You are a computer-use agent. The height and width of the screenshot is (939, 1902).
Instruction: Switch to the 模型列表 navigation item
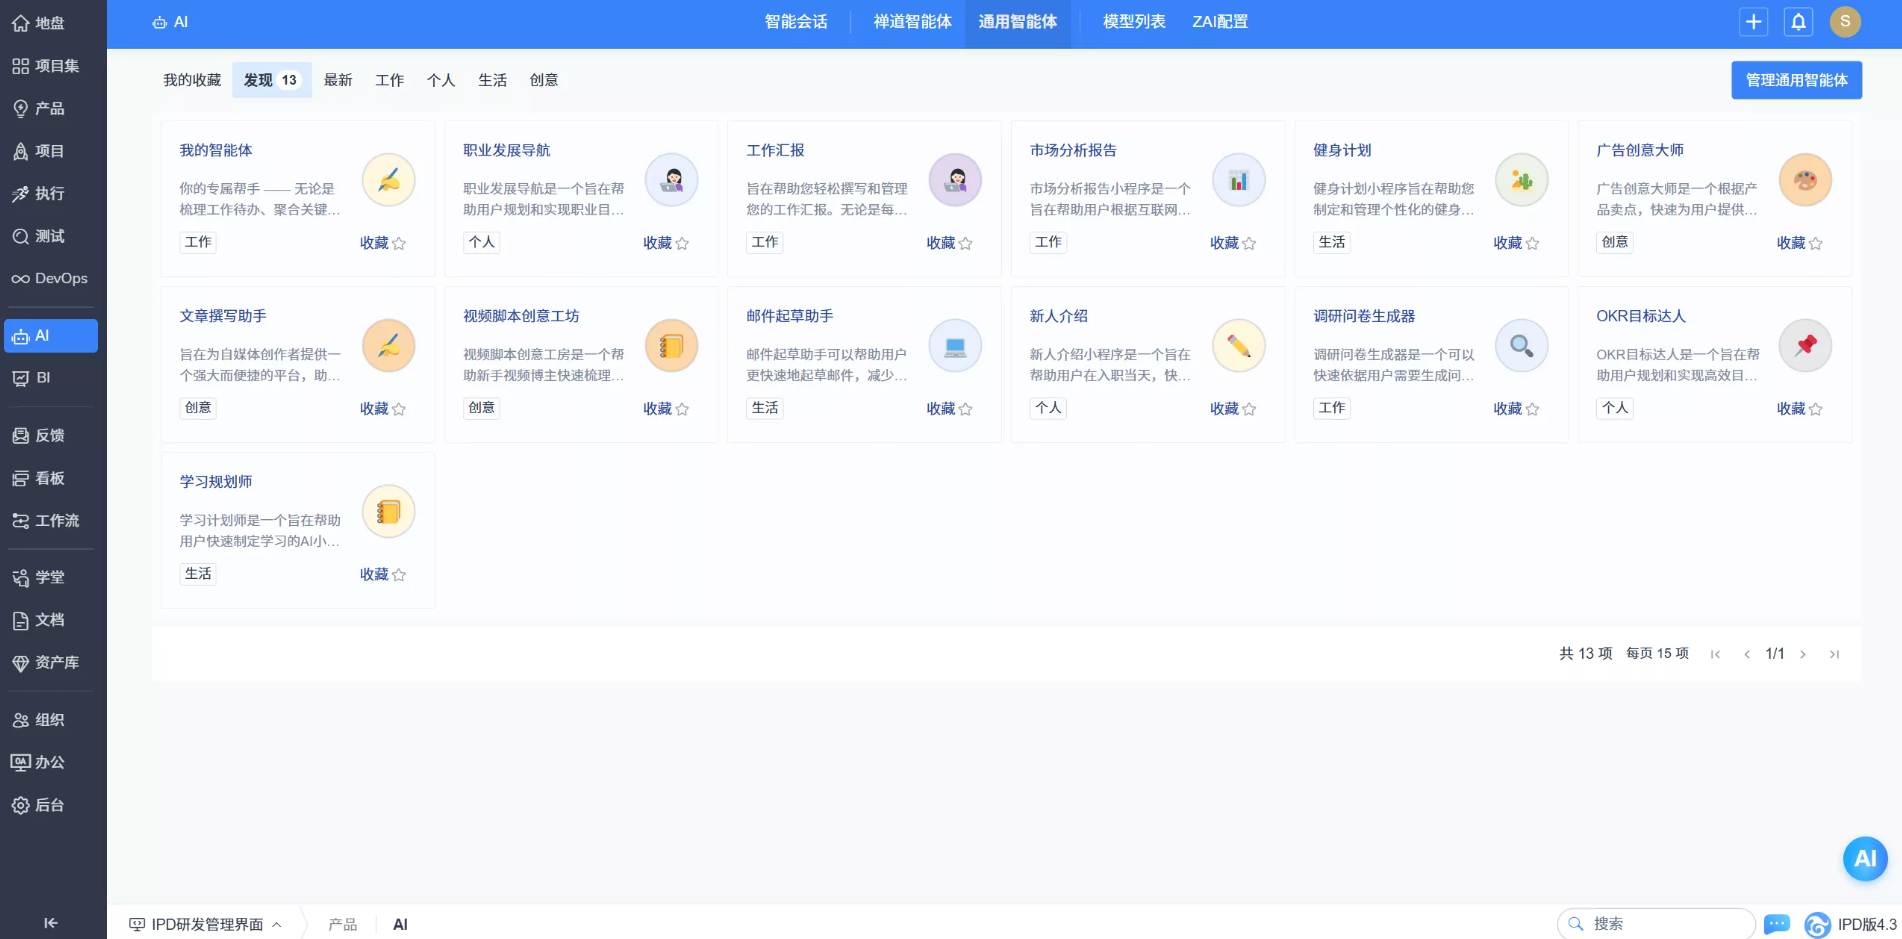1133,21
